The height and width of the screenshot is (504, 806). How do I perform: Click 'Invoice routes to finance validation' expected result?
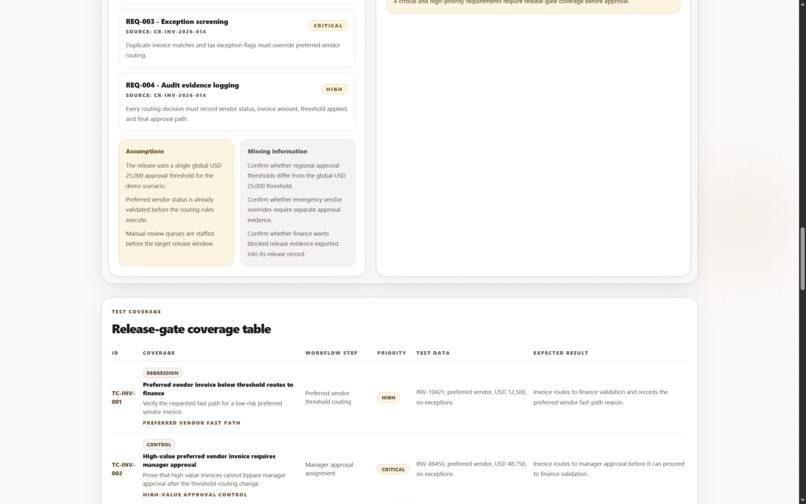point(600,397)
